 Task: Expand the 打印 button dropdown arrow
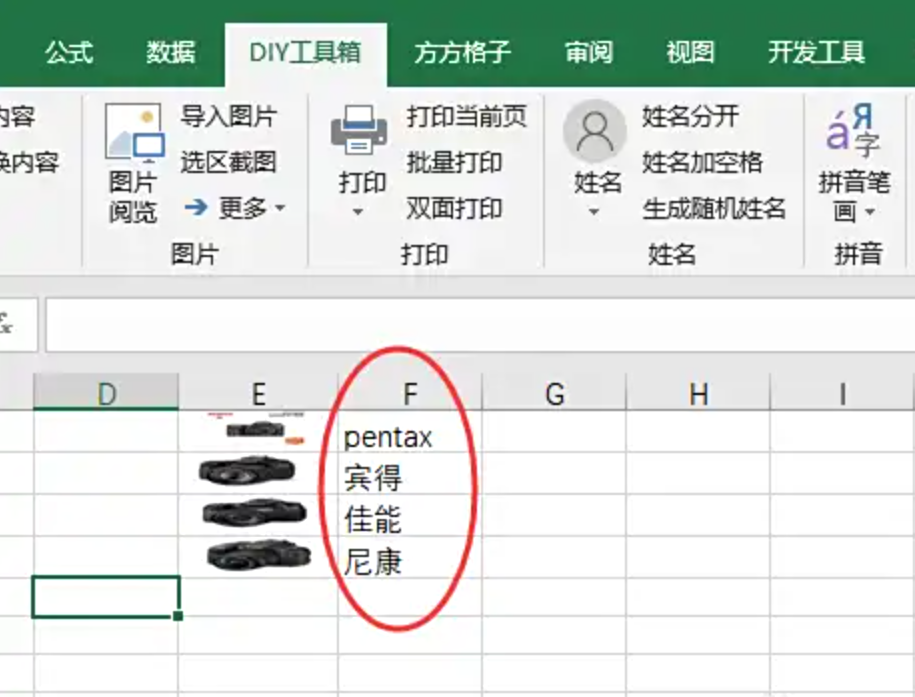(x=358, y=212)
